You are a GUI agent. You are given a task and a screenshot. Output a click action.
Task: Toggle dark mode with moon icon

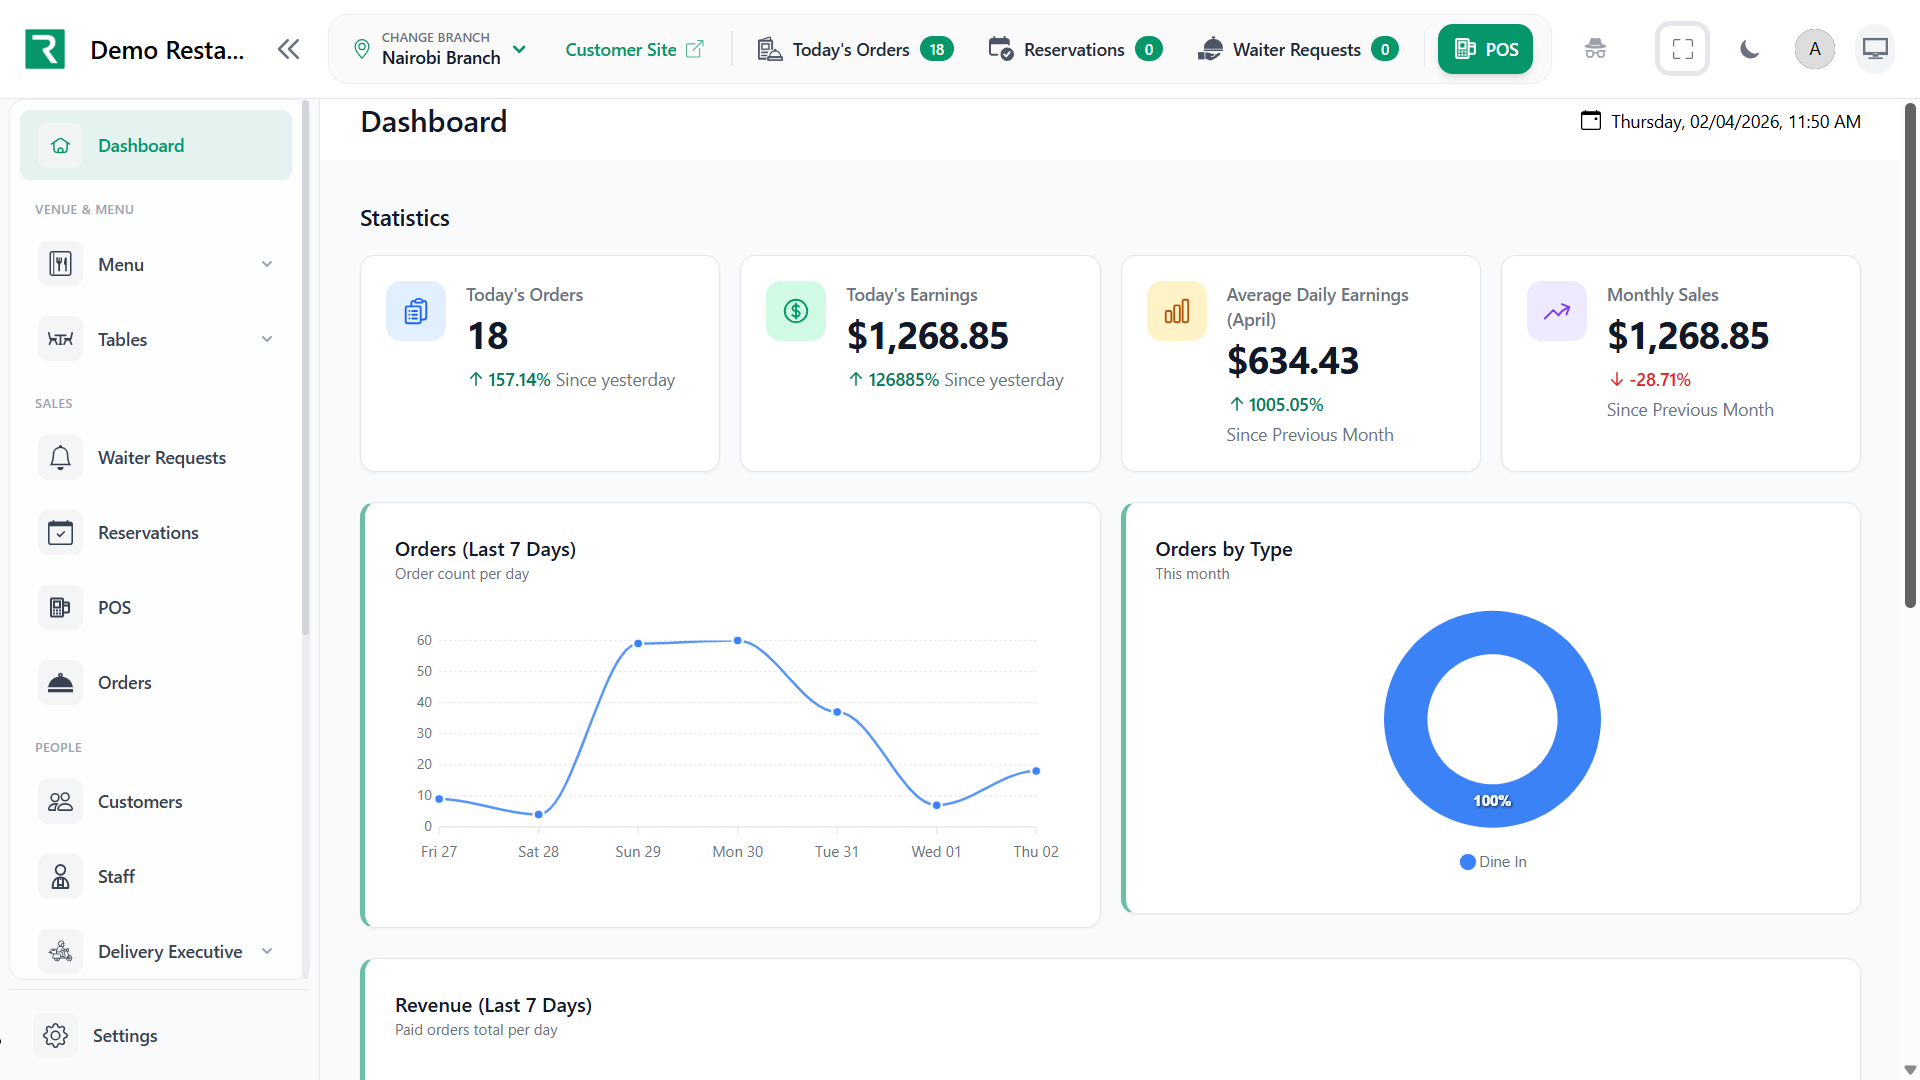coord(1749,49)
